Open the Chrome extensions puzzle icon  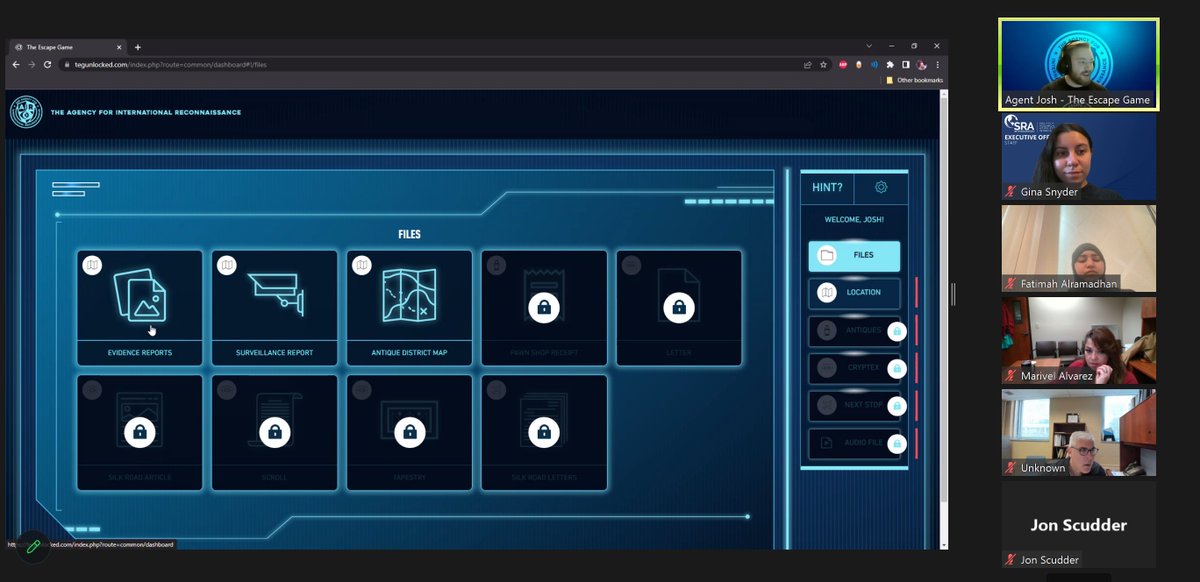coord(891,64)
